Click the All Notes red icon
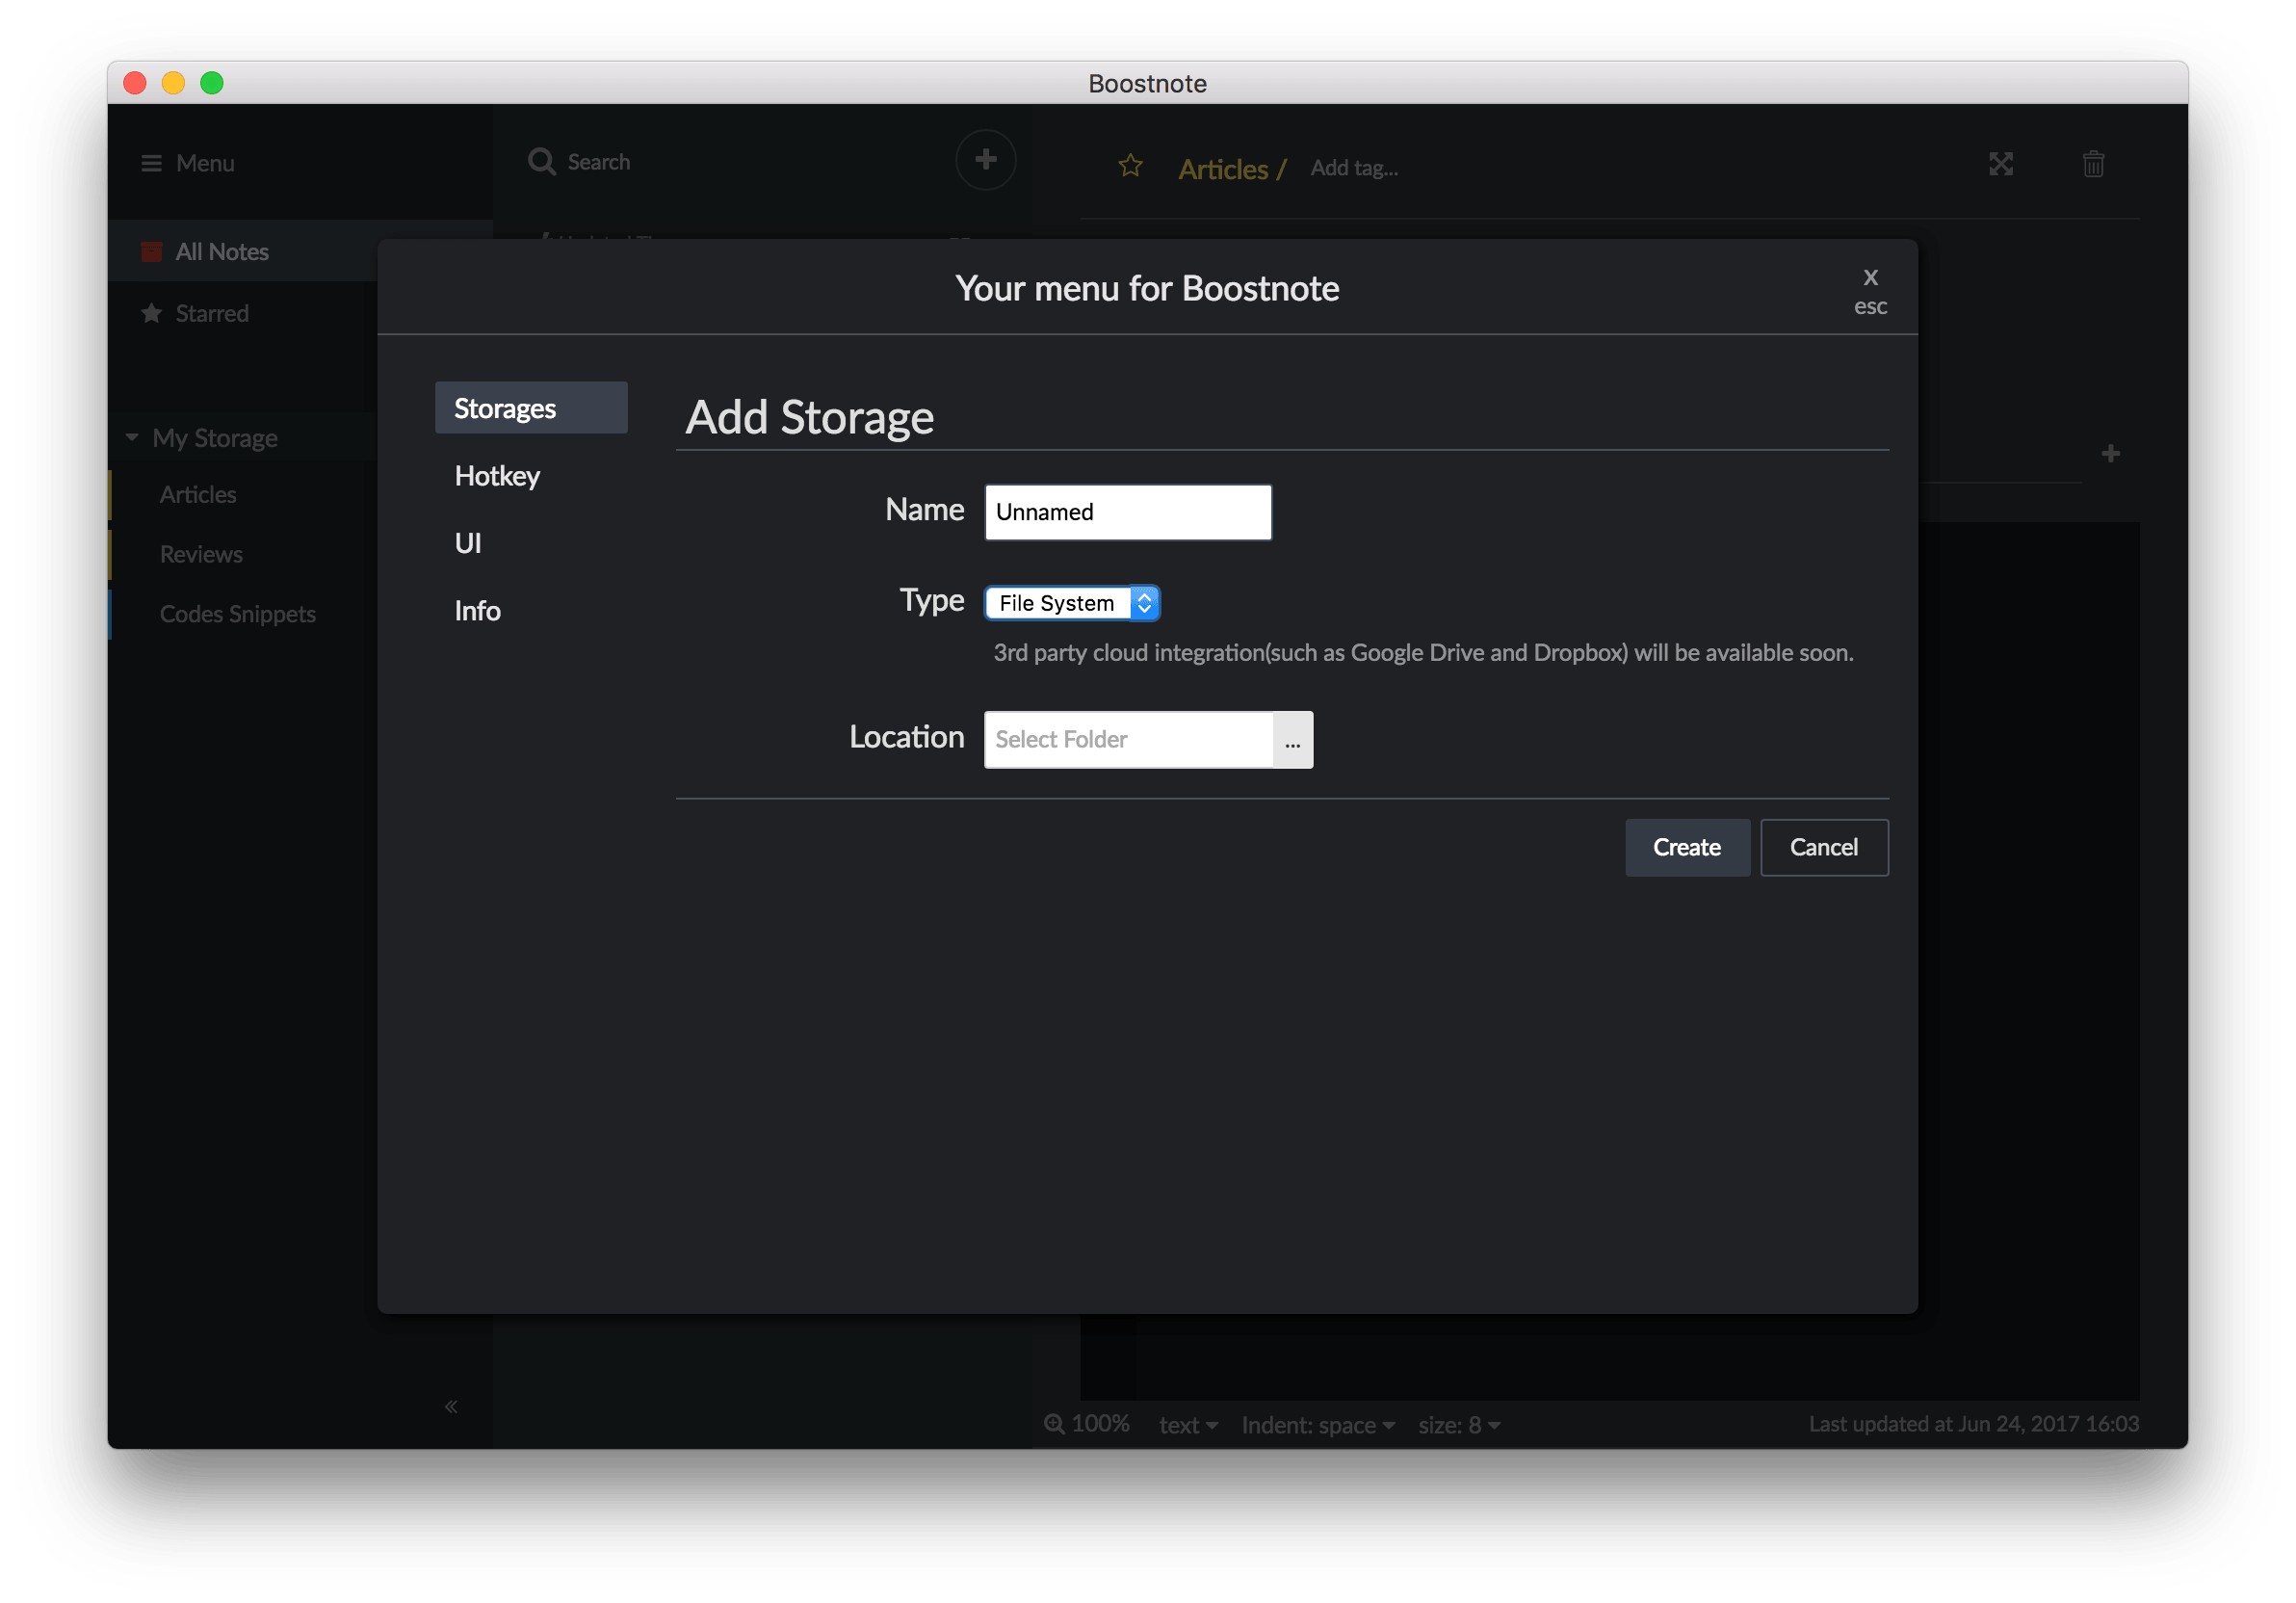 point(151,251)
